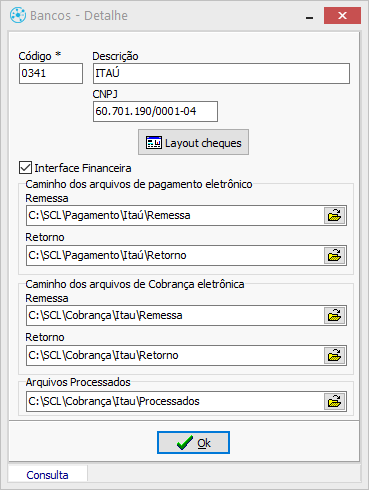Image resolution: width=369 pixels, height=490 pixels.
Task: Browse folder for Arquivos Processados path
Action: (335, 401)
